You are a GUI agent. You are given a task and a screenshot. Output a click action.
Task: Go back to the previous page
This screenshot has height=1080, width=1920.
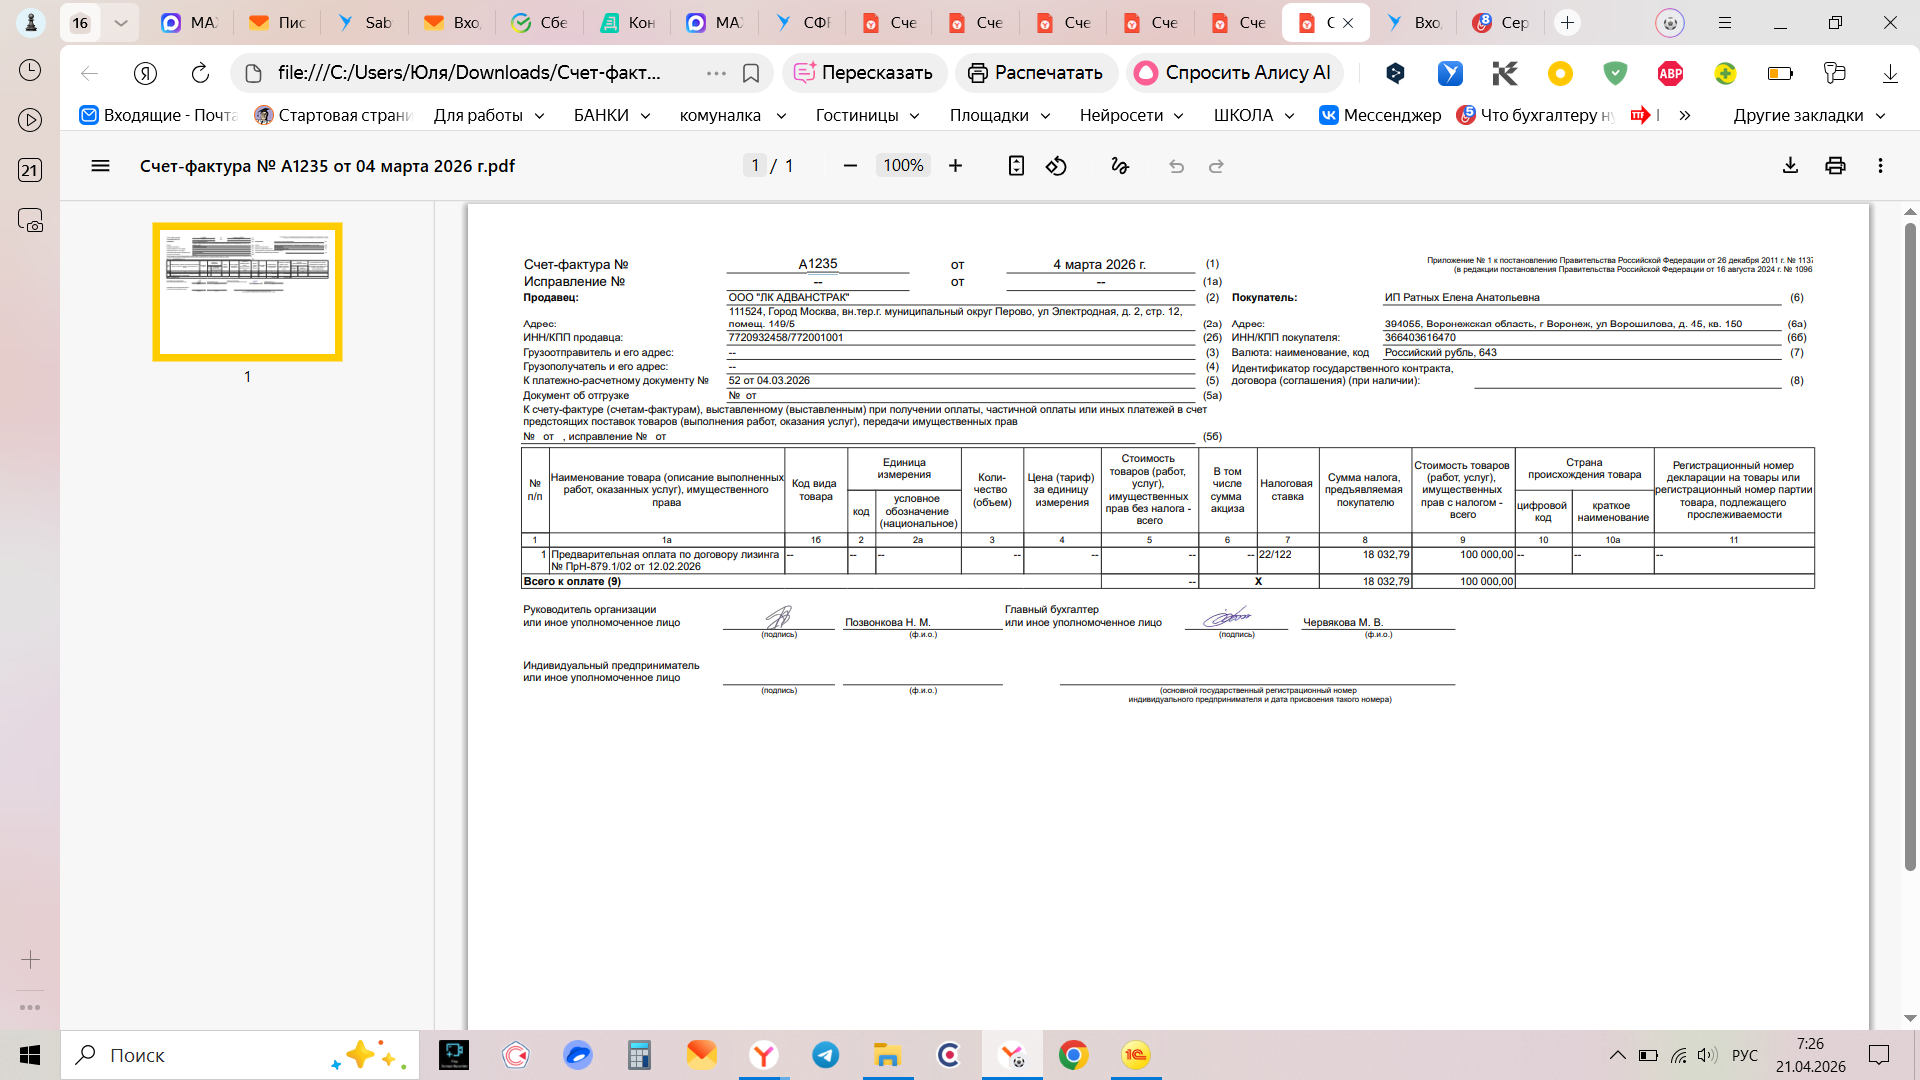89,73
